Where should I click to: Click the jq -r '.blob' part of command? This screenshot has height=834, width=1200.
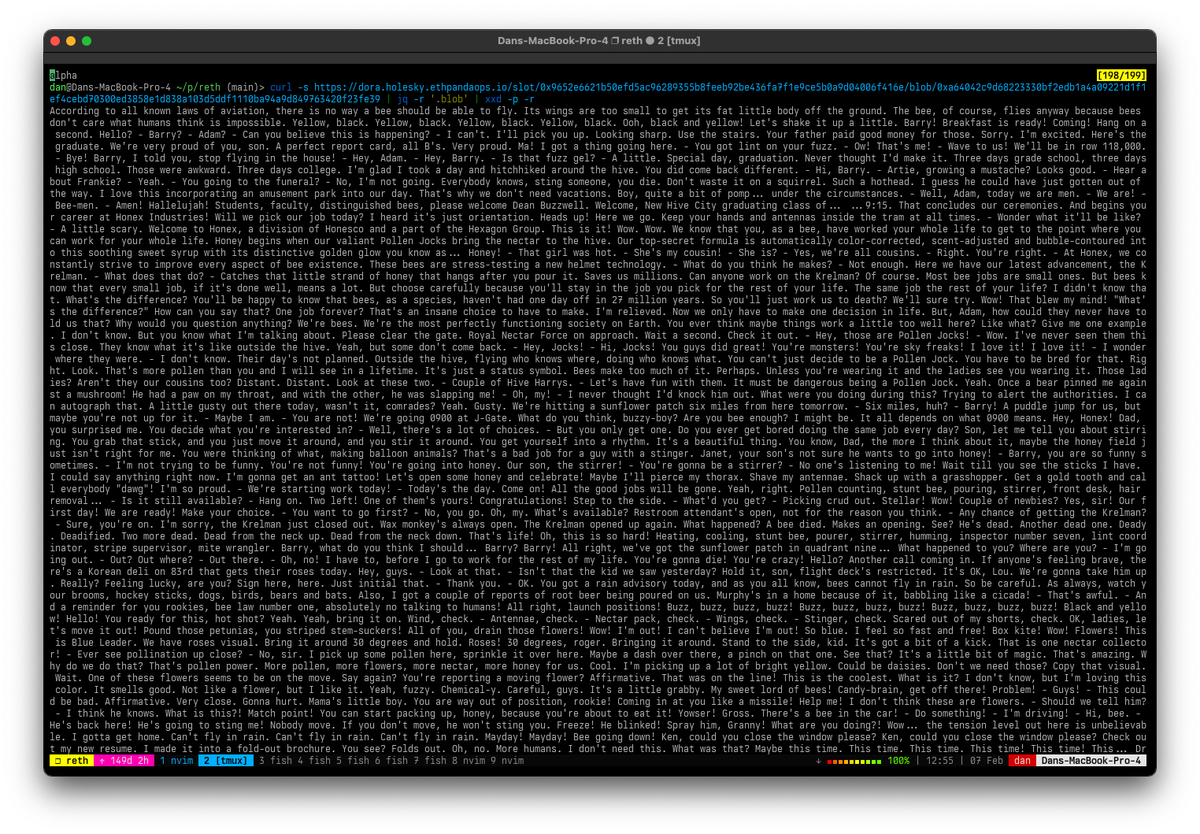(434, 99)
